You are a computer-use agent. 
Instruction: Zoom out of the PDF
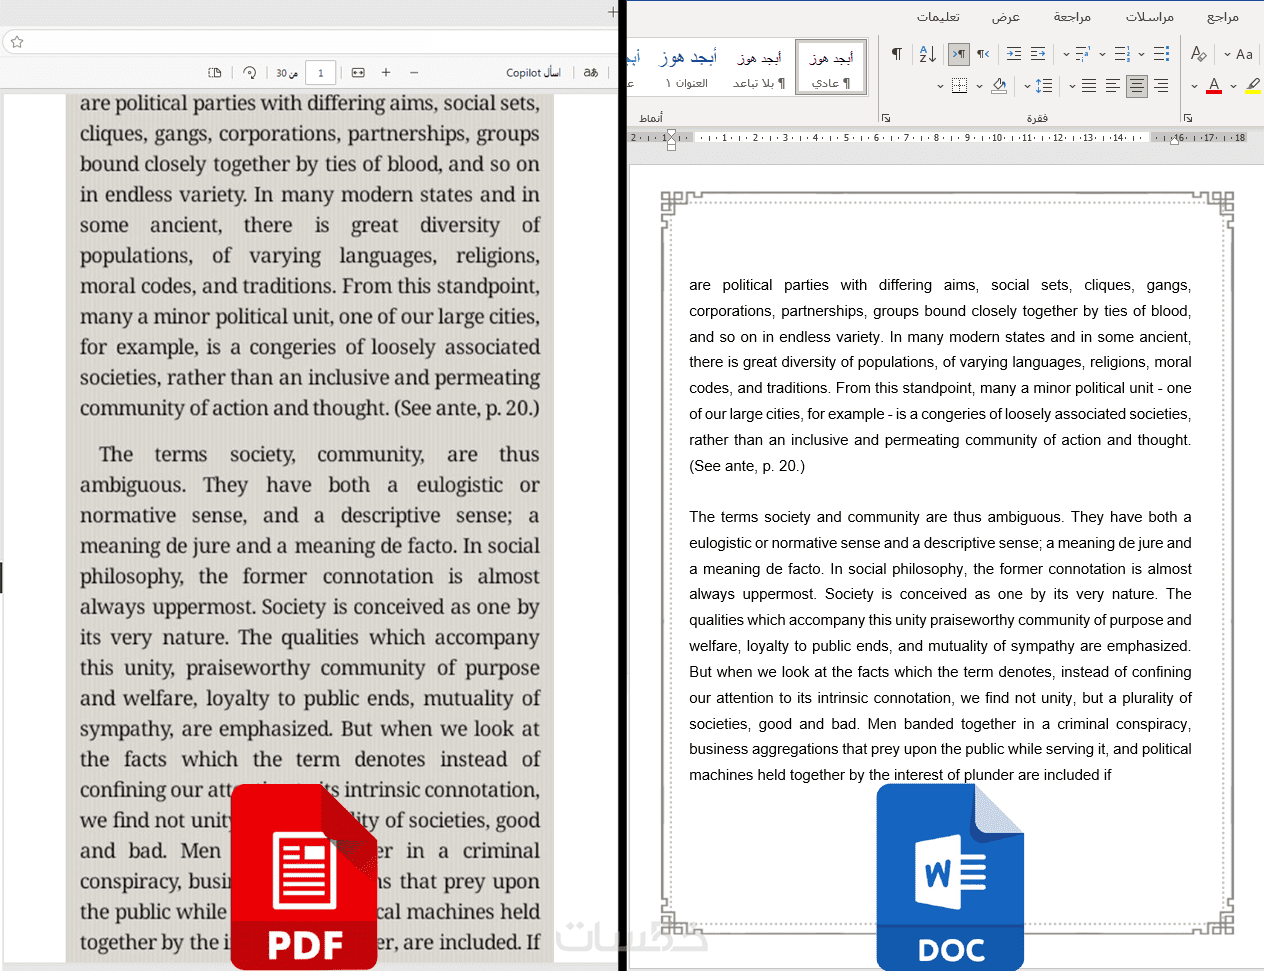[414, 72]
